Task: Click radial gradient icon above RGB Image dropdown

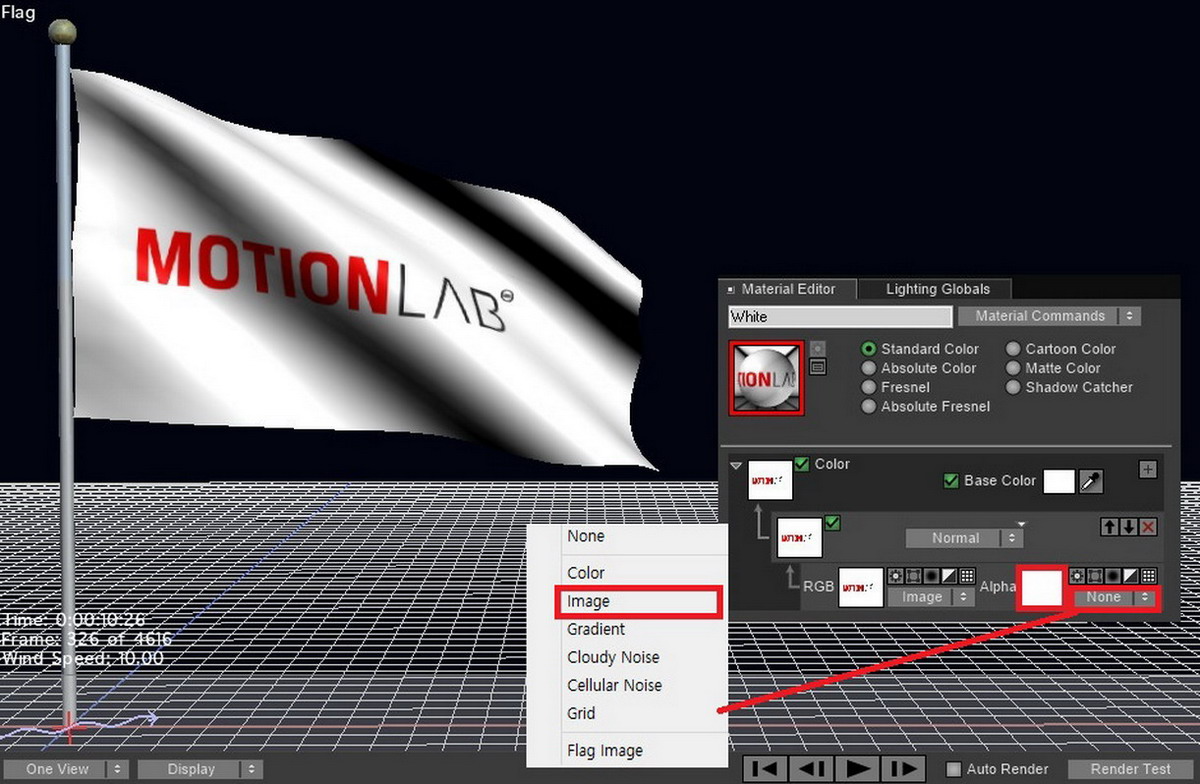Action: (x=931, y=576)
